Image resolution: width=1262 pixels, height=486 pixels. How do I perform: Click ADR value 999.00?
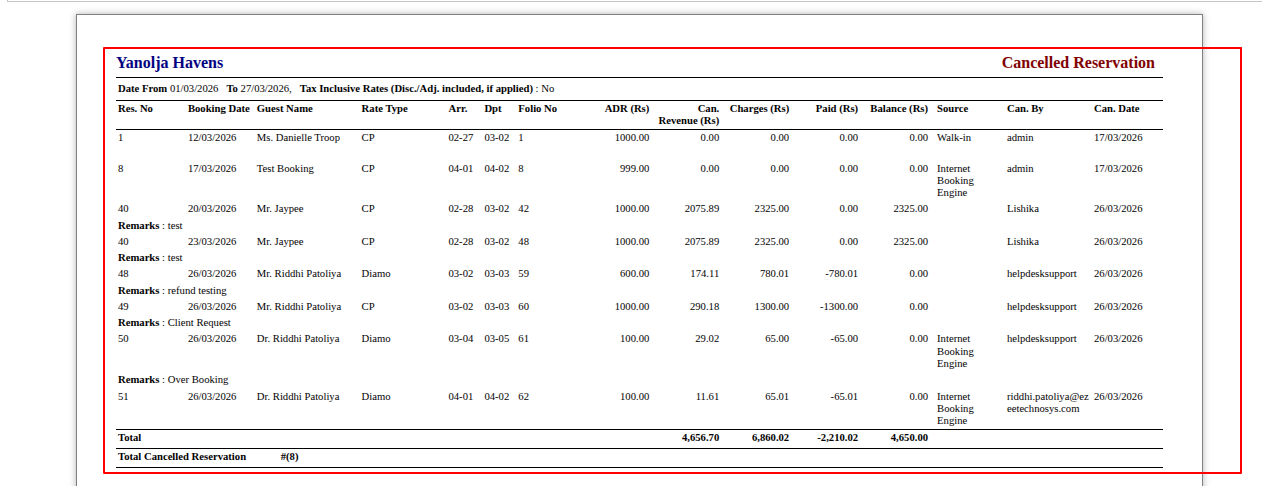(x=634, y=169)
